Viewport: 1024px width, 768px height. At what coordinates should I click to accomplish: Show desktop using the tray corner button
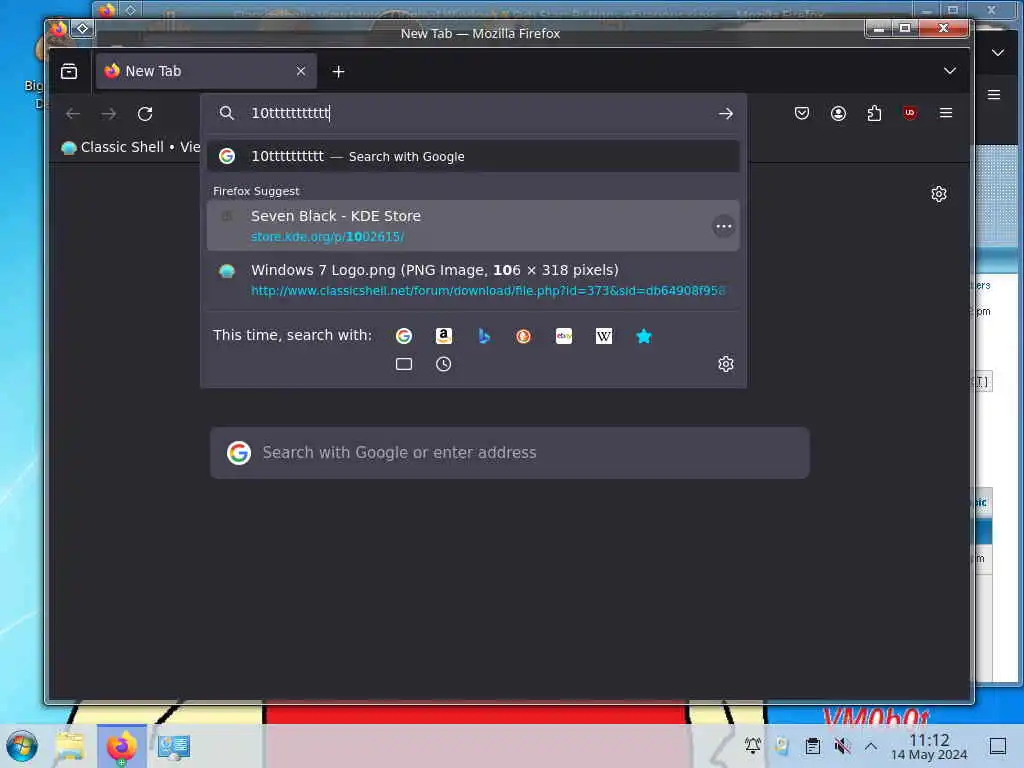click(997, 746)
